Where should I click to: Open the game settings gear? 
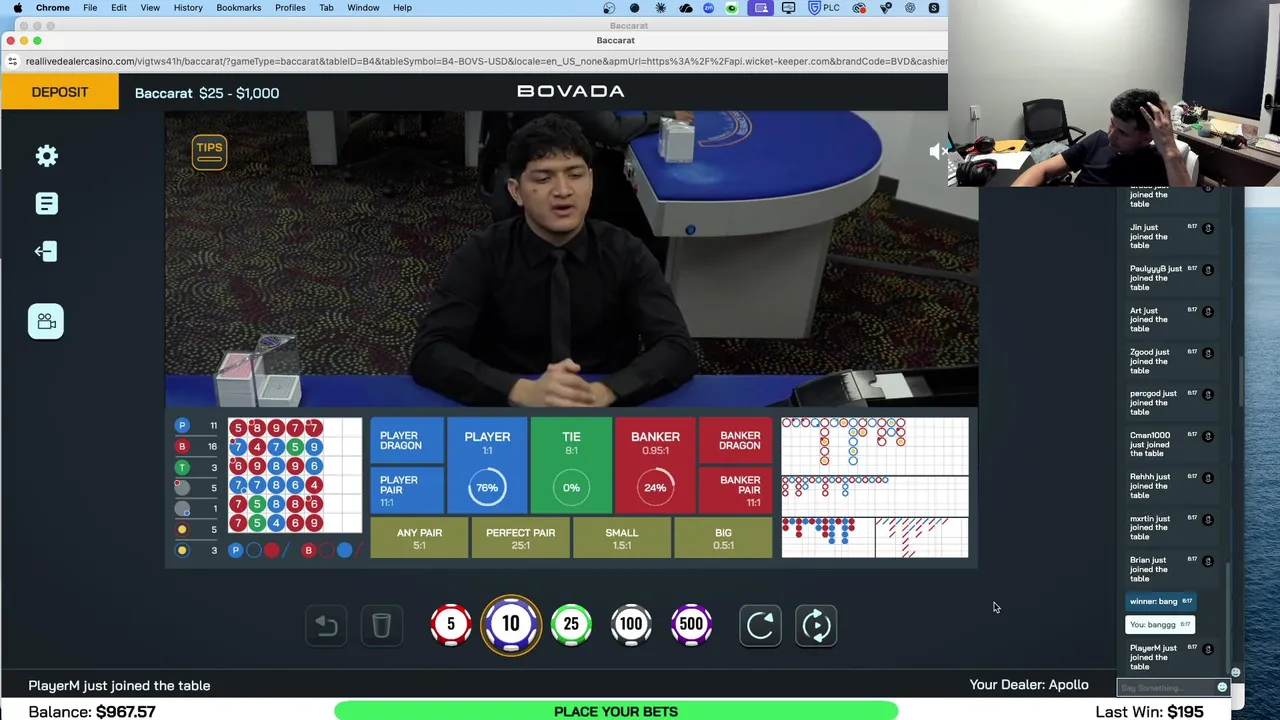pos(46,156)
